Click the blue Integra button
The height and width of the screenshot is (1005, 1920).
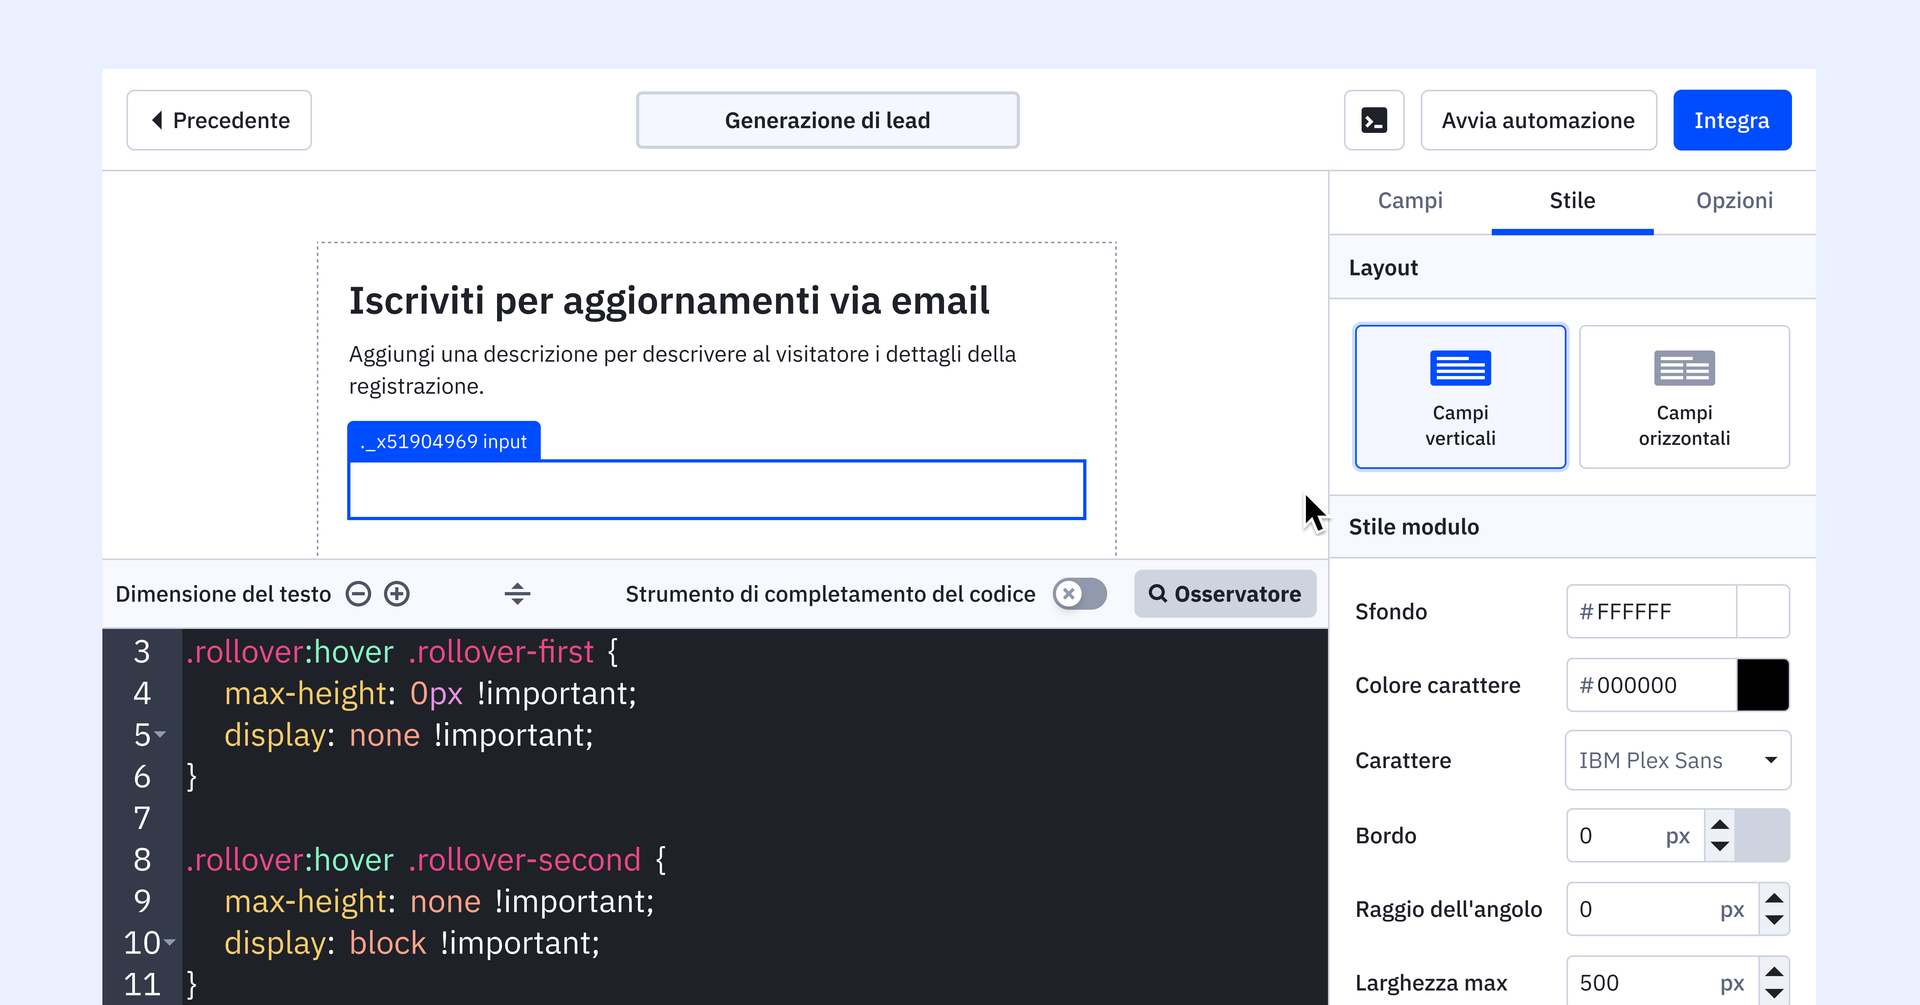click(1732, 120)
